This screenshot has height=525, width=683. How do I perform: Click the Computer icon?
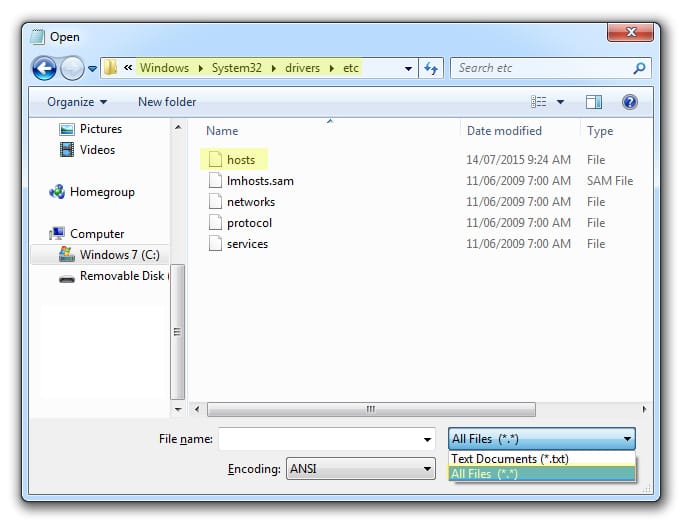57,234
